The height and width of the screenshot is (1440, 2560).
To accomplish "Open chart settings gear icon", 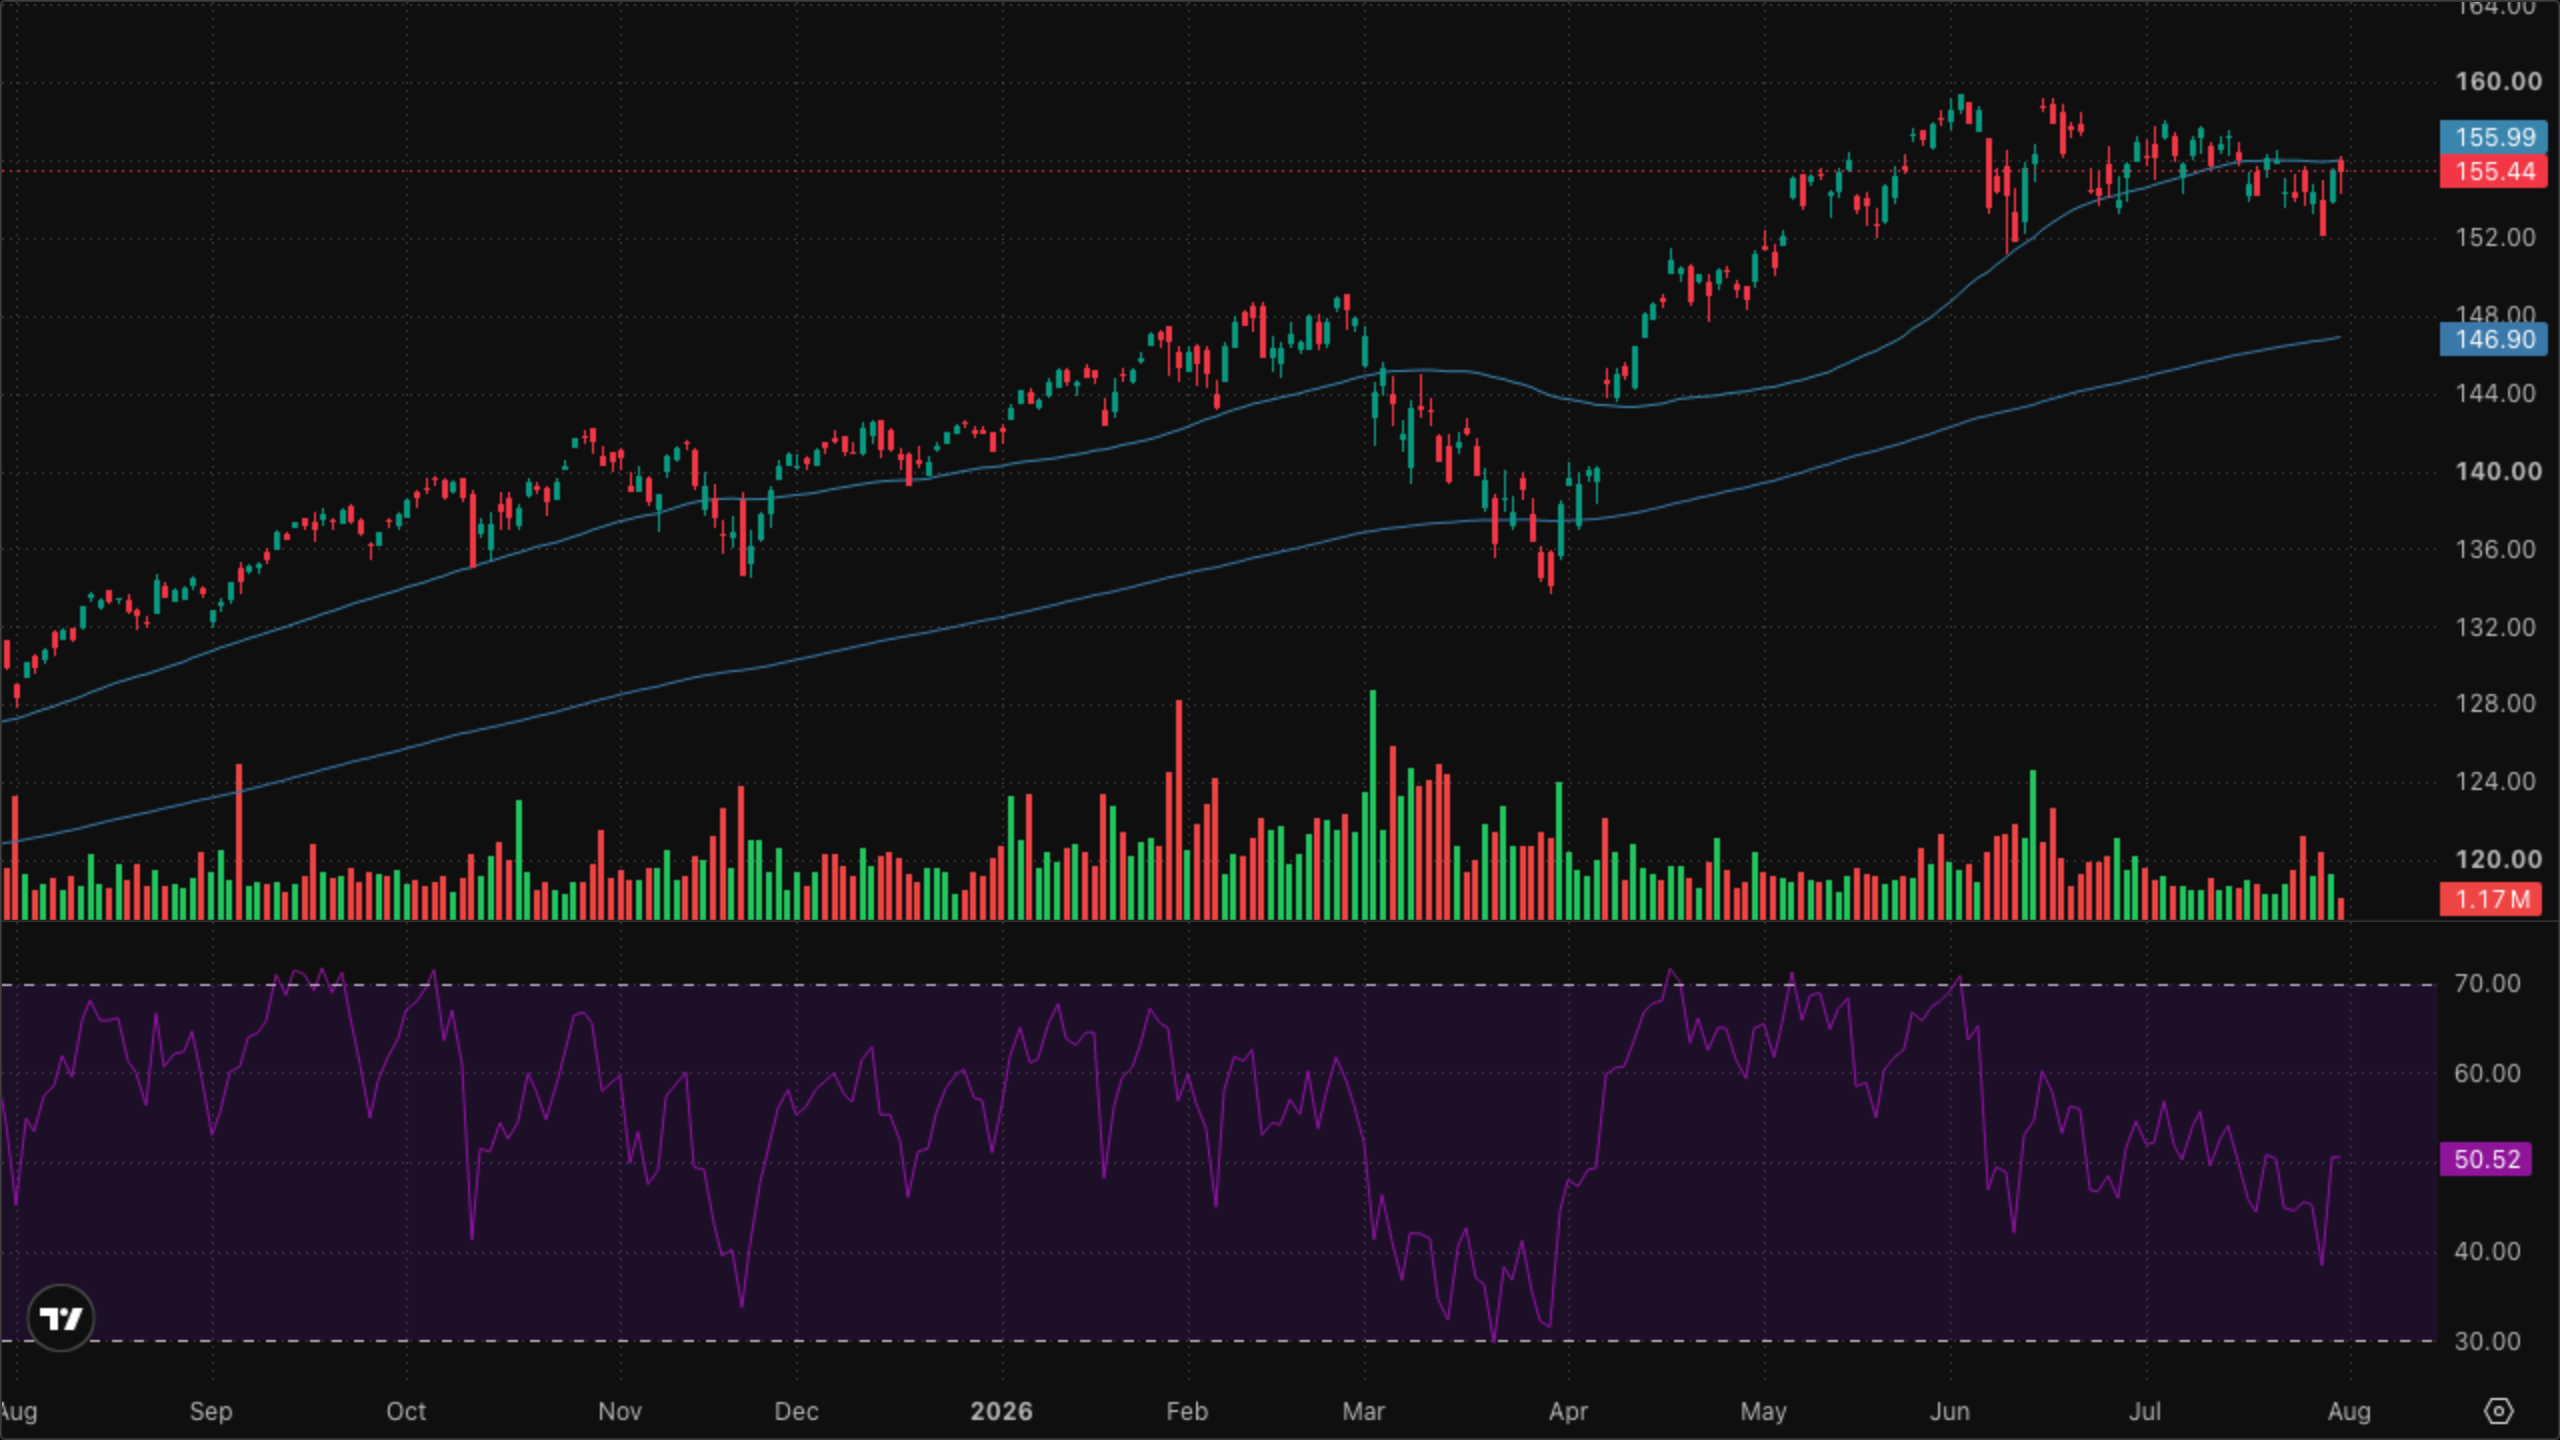I will pyautogui.click(x=2498, y=1411).
